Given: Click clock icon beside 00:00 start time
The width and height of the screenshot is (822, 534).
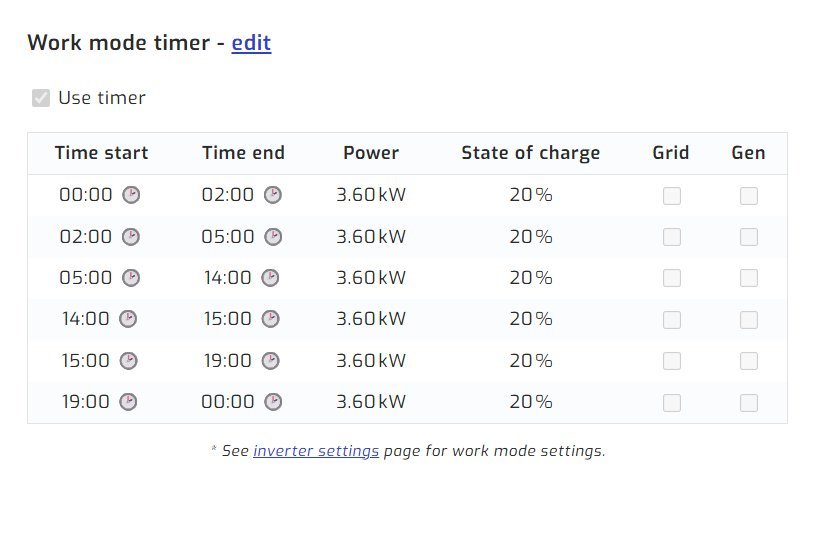Looking at the screenshot, I should click(x=131, y=195).
